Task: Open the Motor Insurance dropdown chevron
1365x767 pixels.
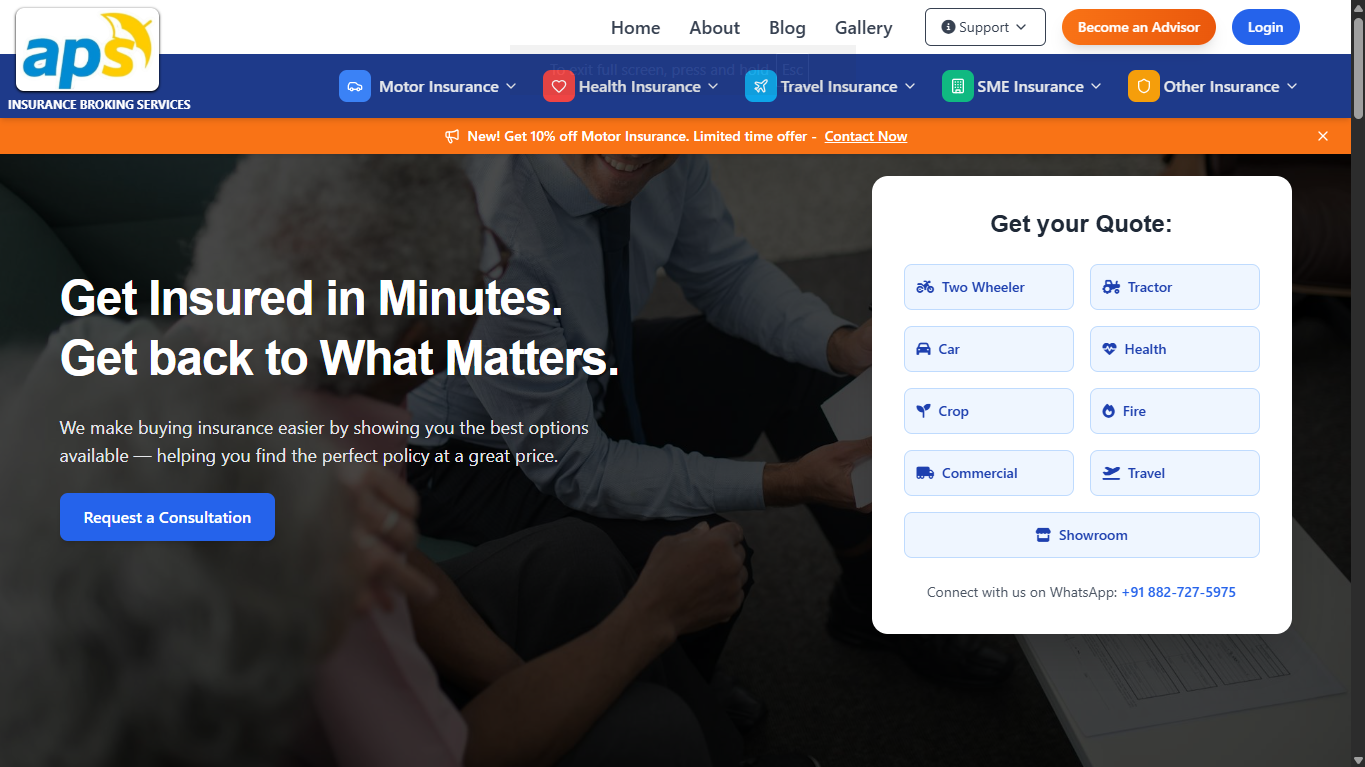Action: point(511,86)
